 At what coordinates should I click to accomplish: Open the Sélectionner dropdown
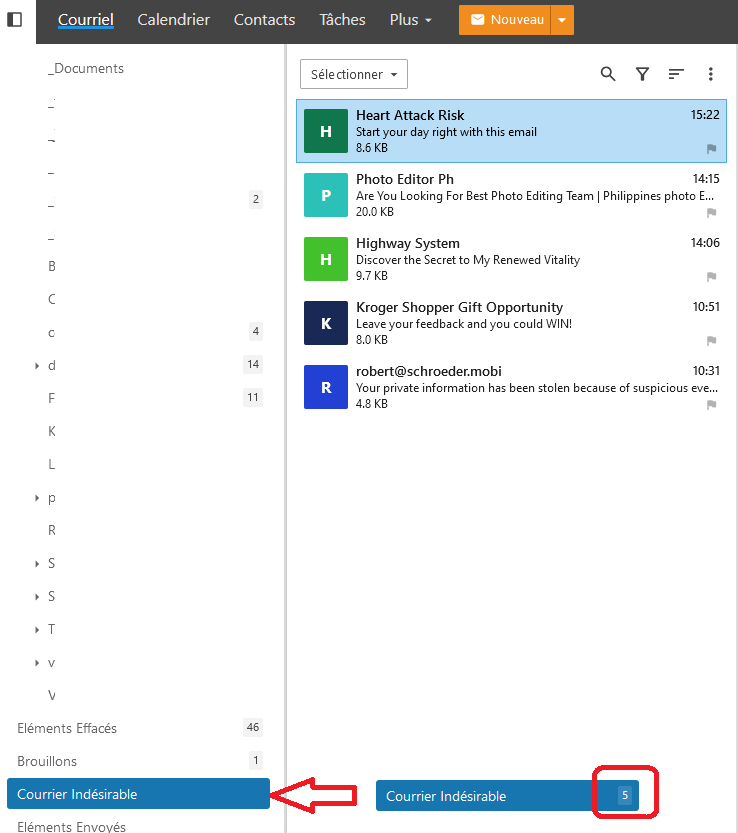pyautogui.click(x=354, y=74)
